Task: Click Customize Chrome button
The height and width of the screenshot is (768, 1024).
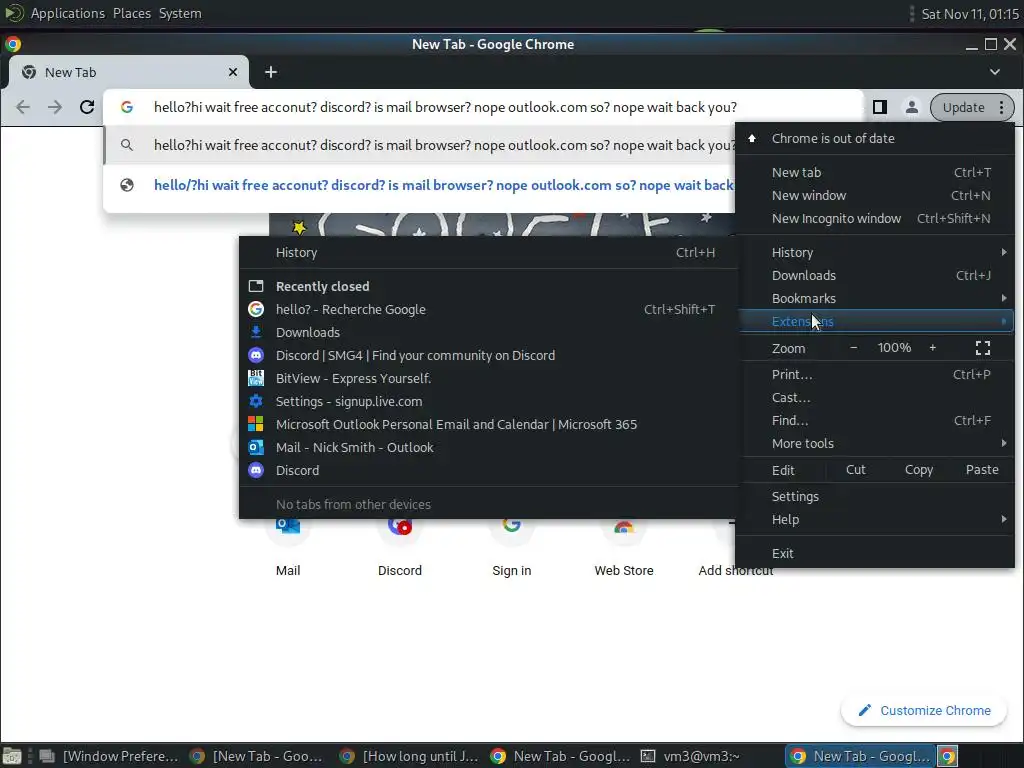Action: pyautogui.click(x=924, y=711)
